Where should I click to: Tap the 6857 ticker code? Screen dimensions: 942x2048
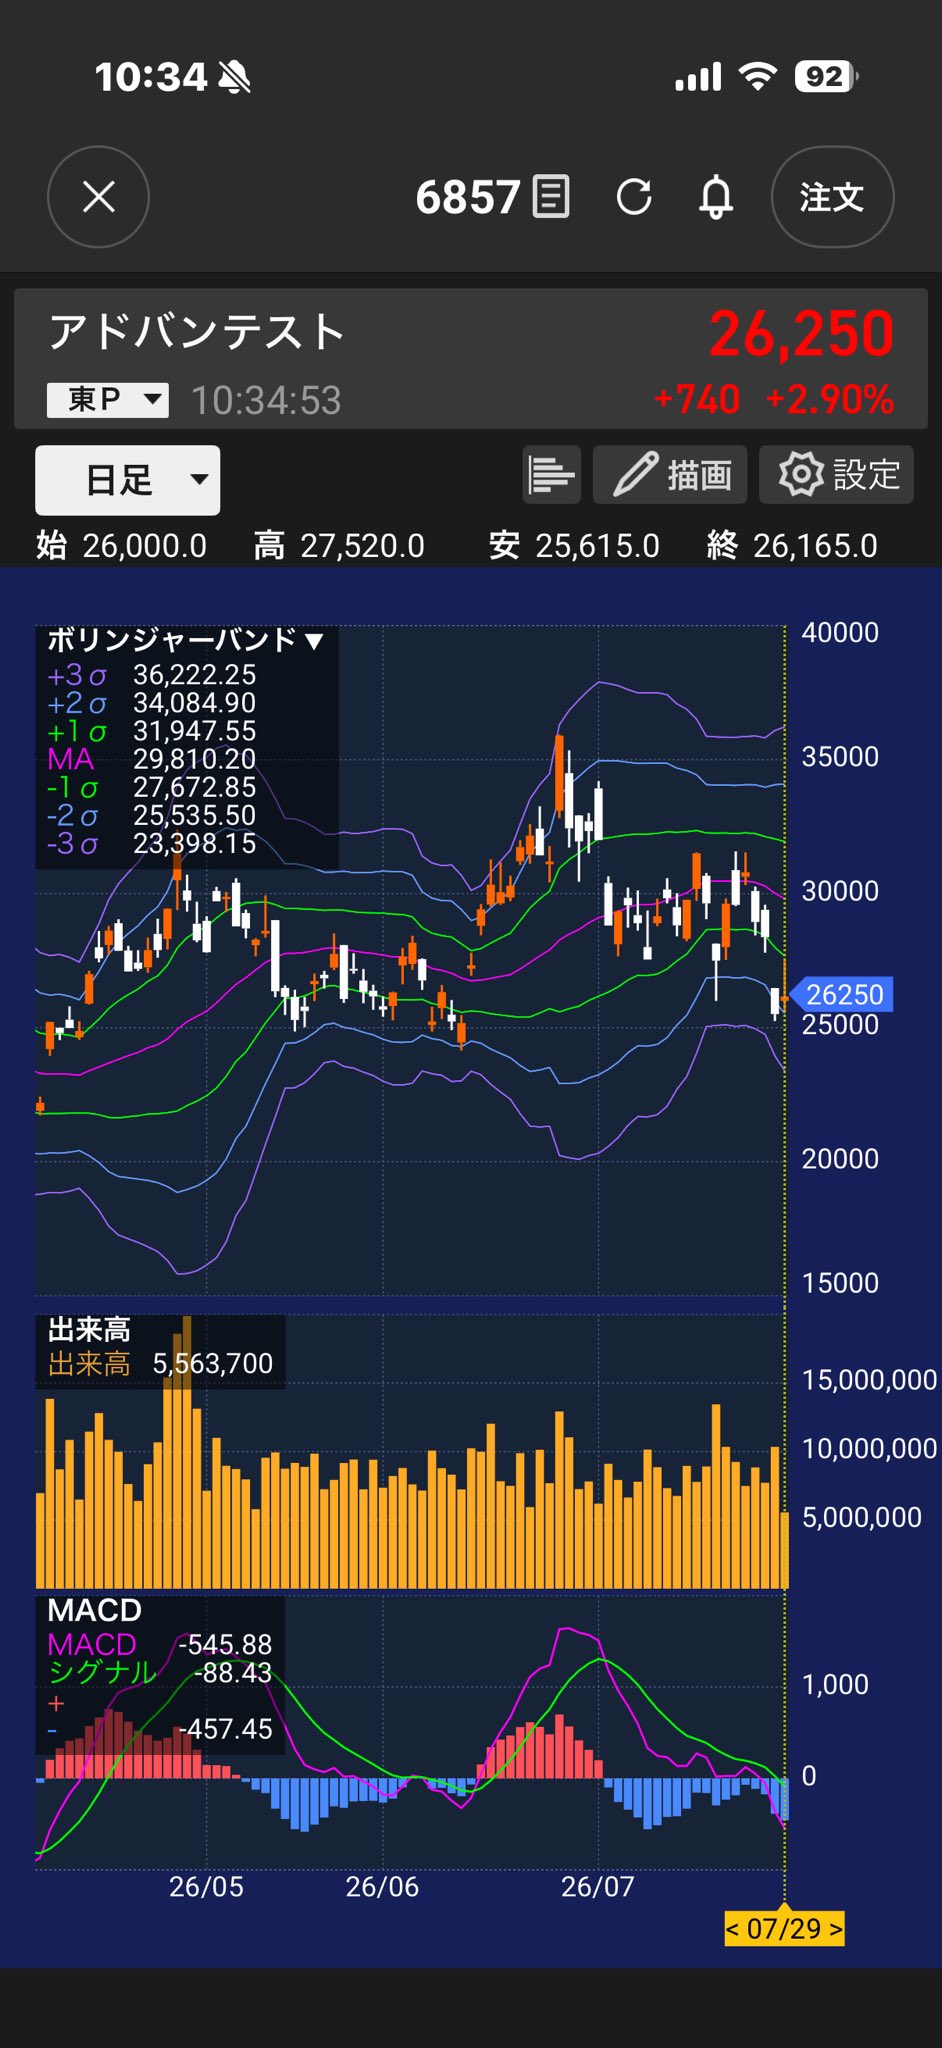click(x=467, y=197)
